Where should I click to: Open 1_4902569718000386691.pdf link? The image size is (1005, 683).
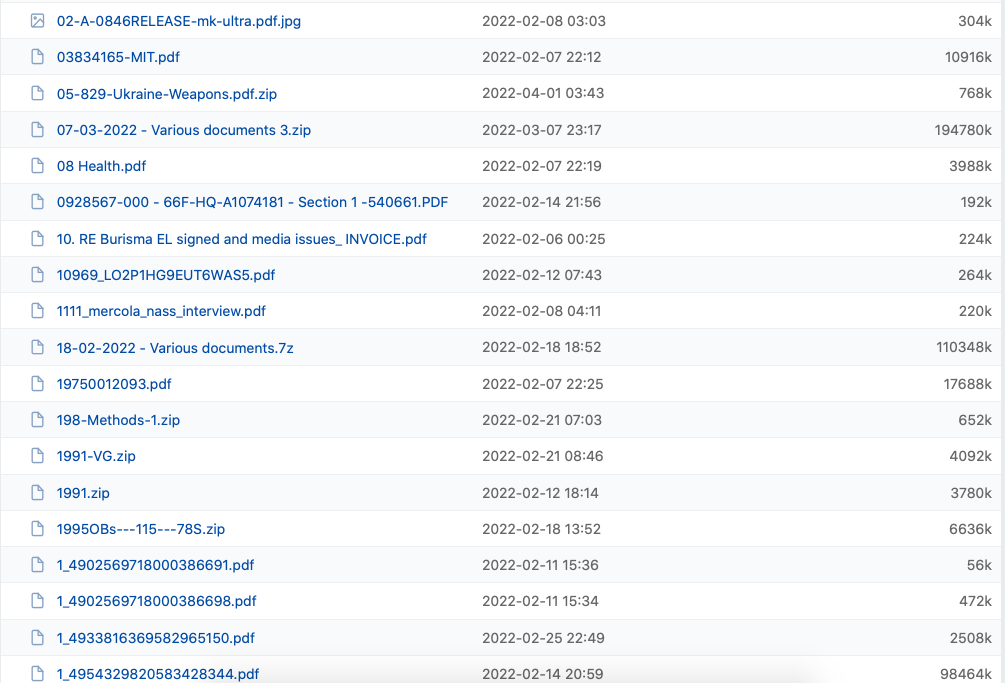pyautogui.click(x=155, y=564)
